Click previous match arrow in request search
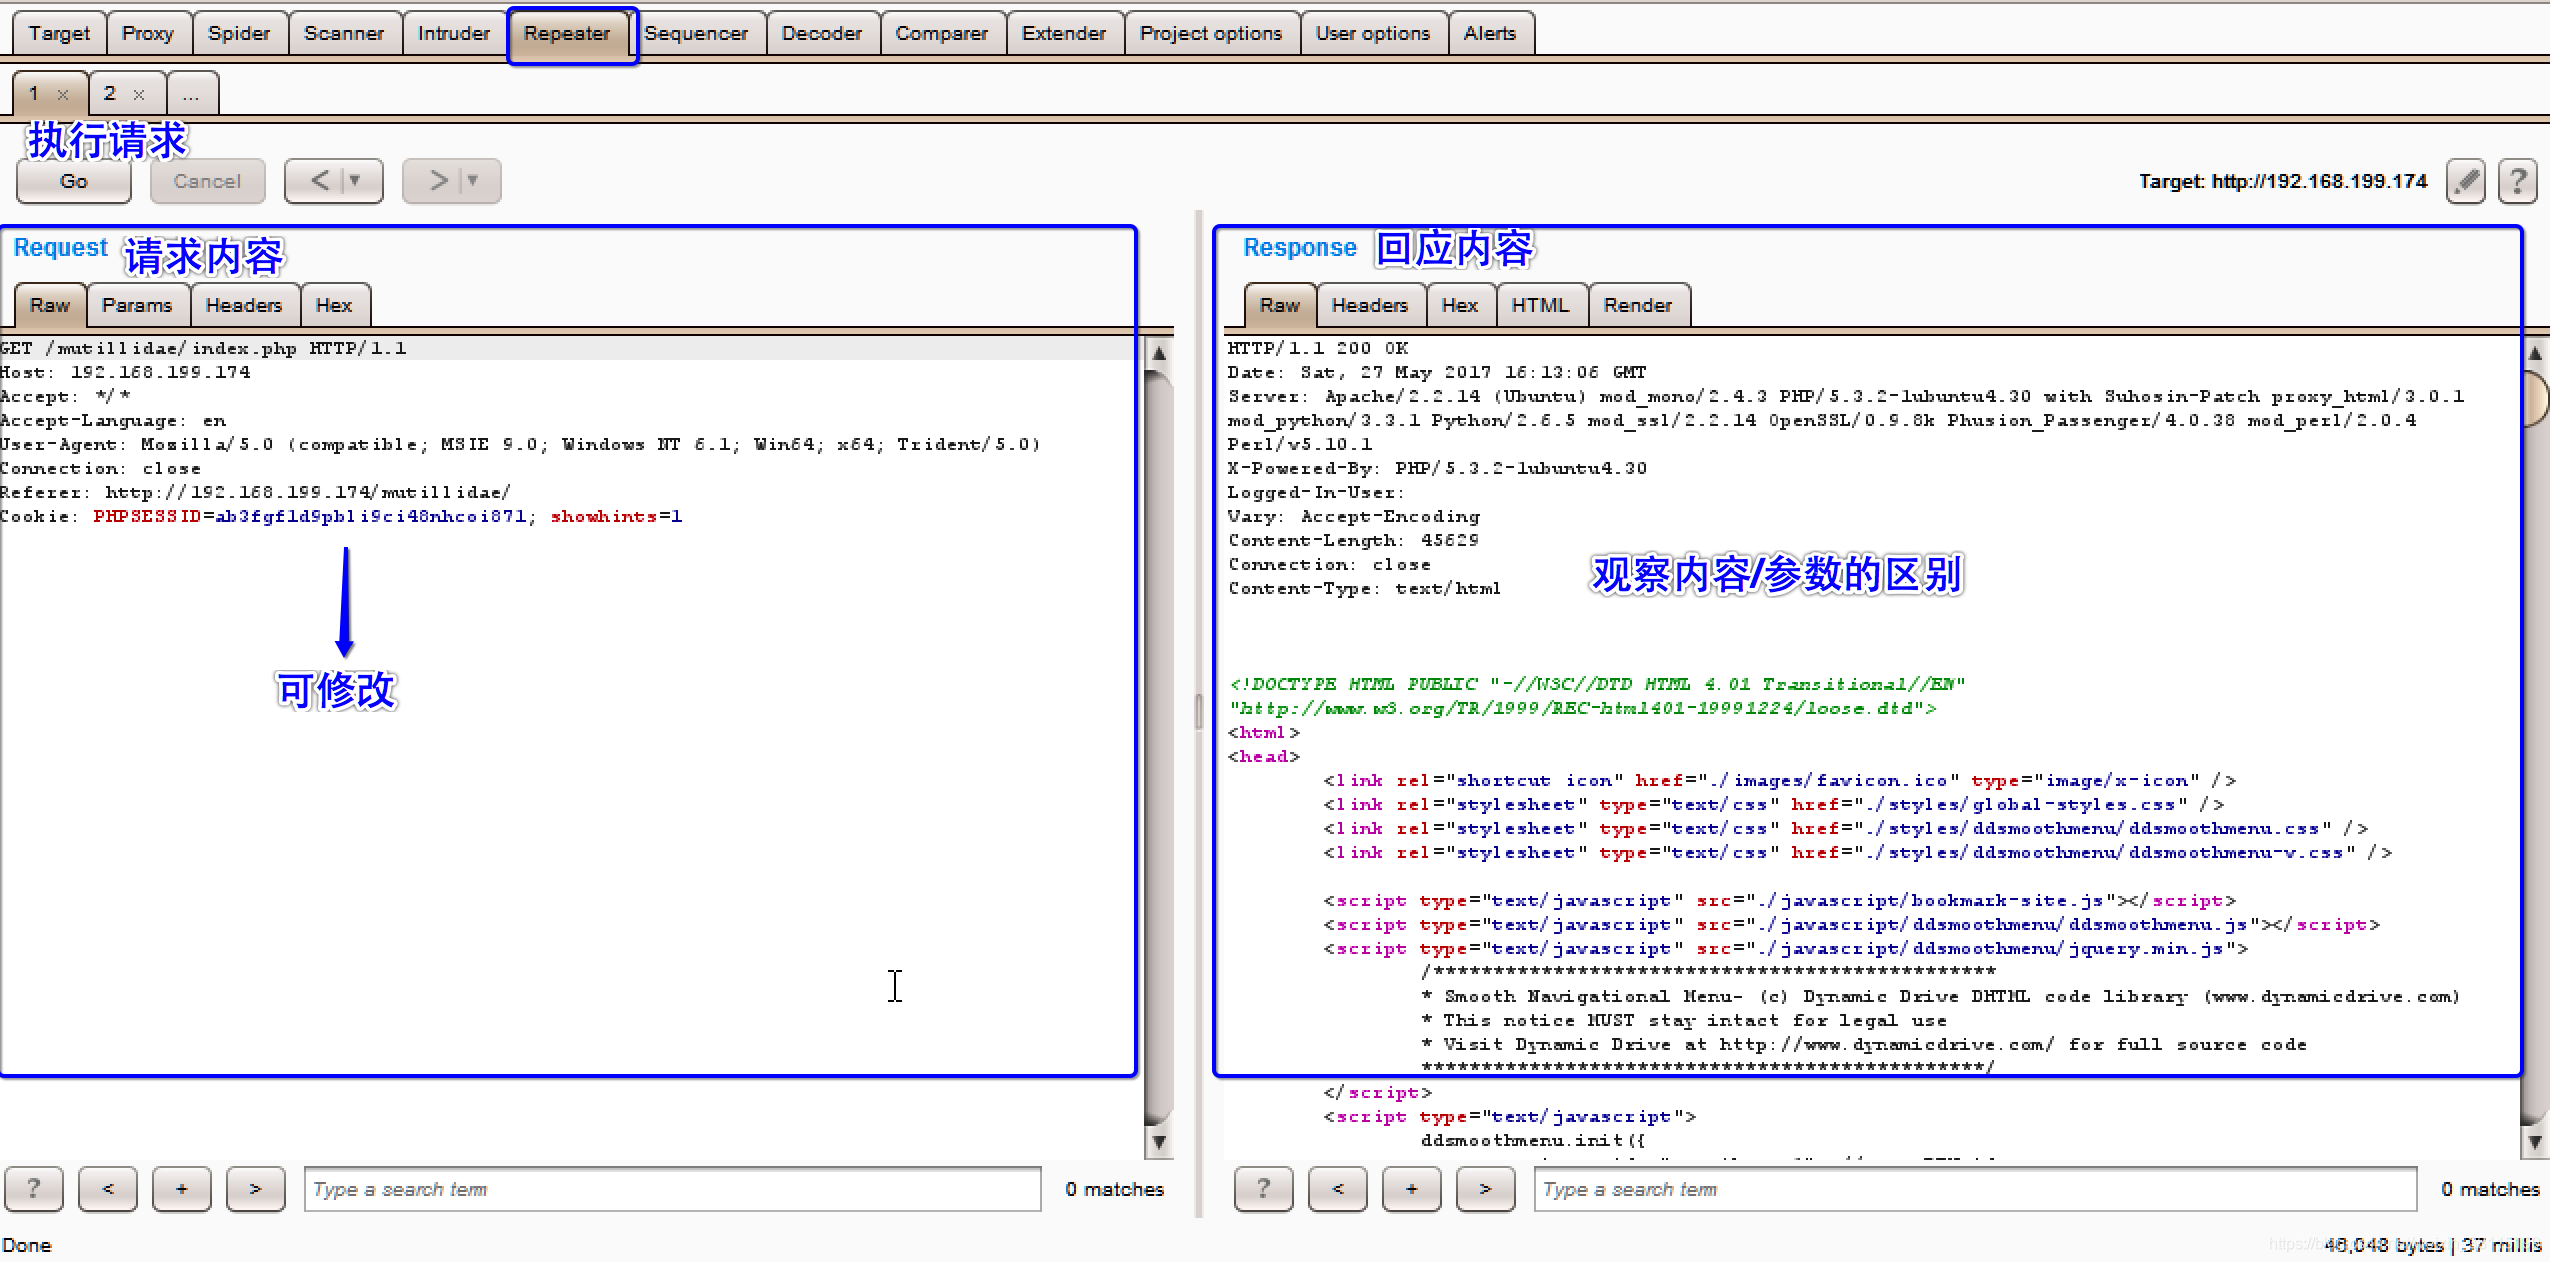 click(x=108, y=1188)
